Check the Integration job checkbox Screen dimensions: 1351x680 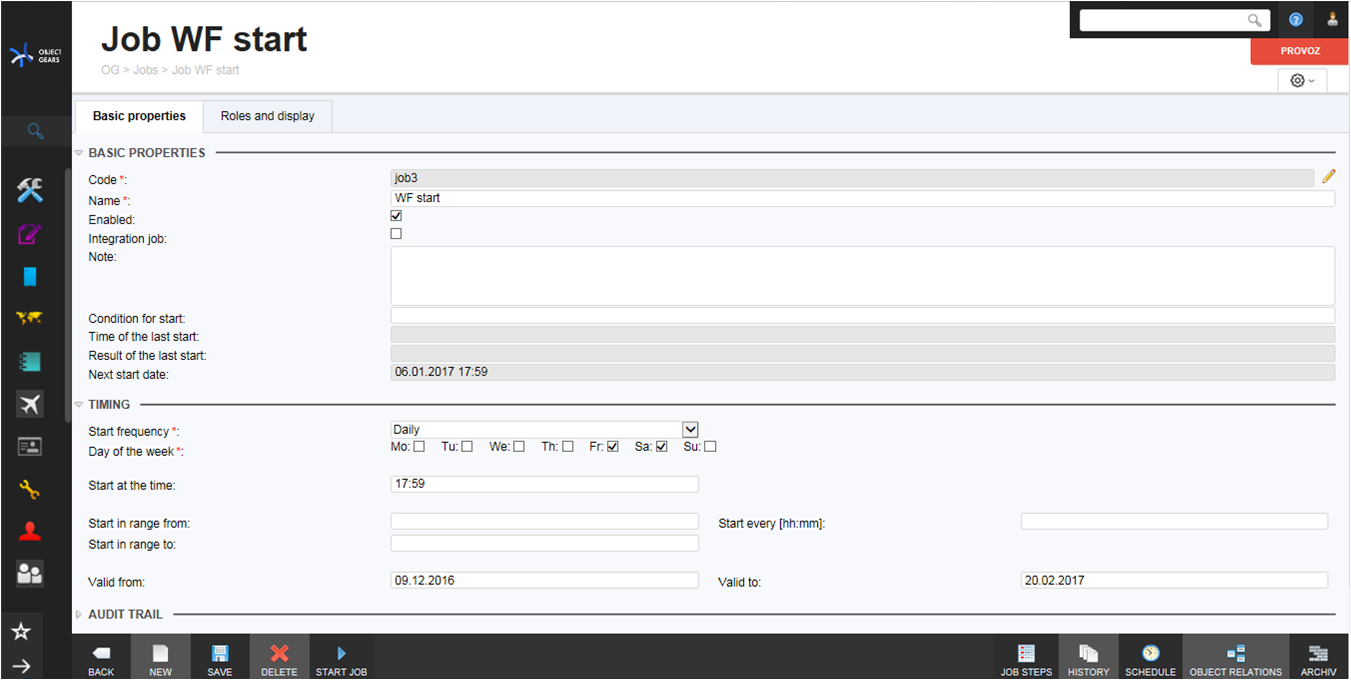[396, 234]
